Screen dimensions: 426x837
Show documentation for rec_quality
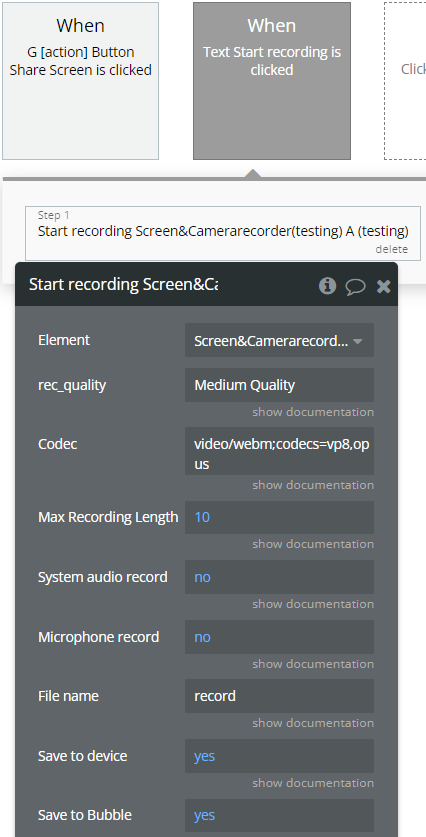(313, 412)
